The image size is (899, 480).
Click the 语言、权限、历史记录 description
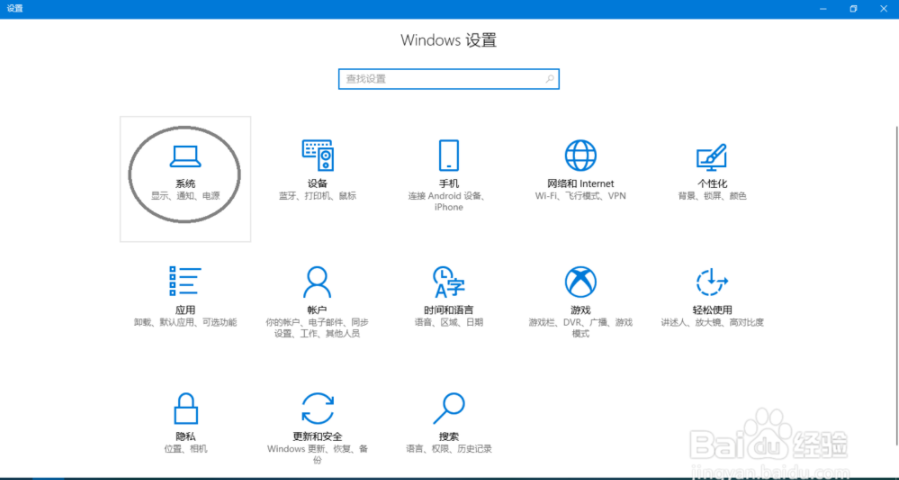click(x=448, y=448)
